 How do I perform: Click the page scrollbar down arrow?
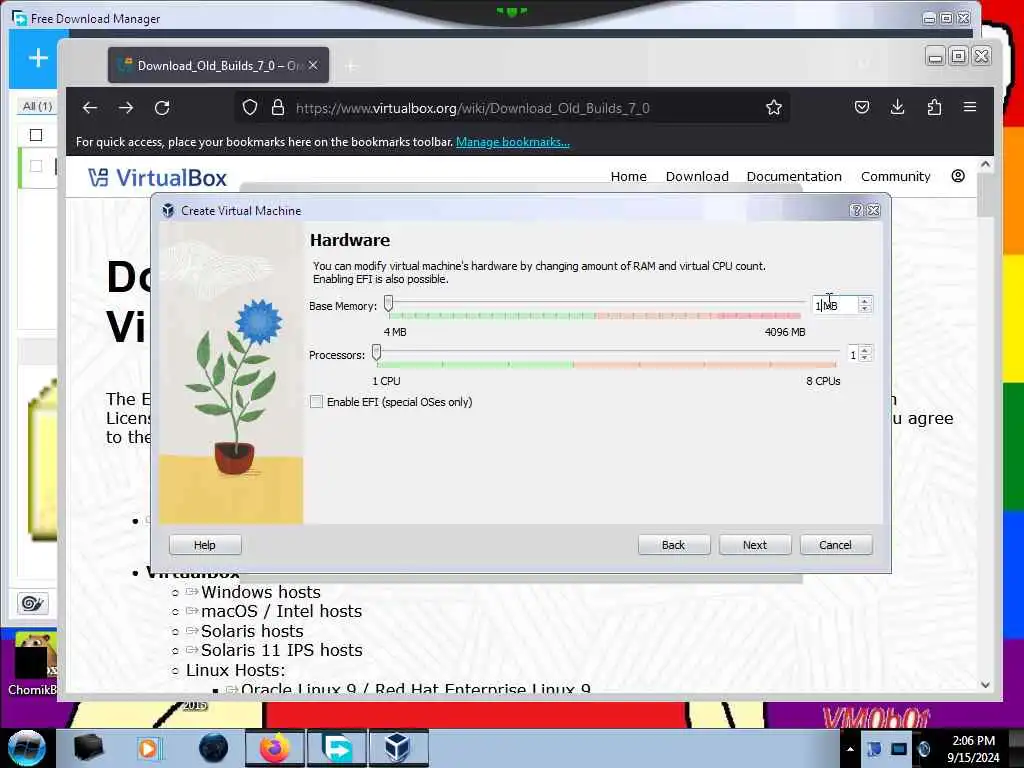tap(985, 685)
